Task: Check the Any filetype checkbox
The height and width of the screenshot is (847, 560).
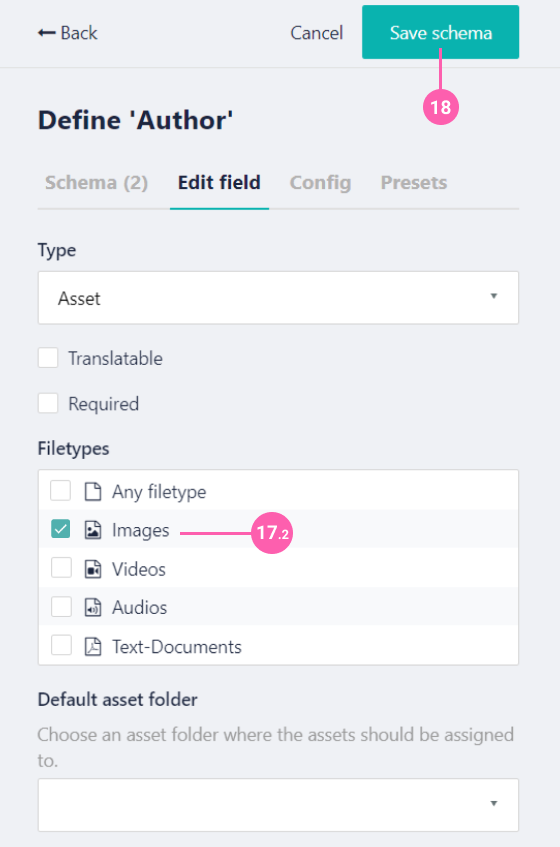Action: pos(60,491)
